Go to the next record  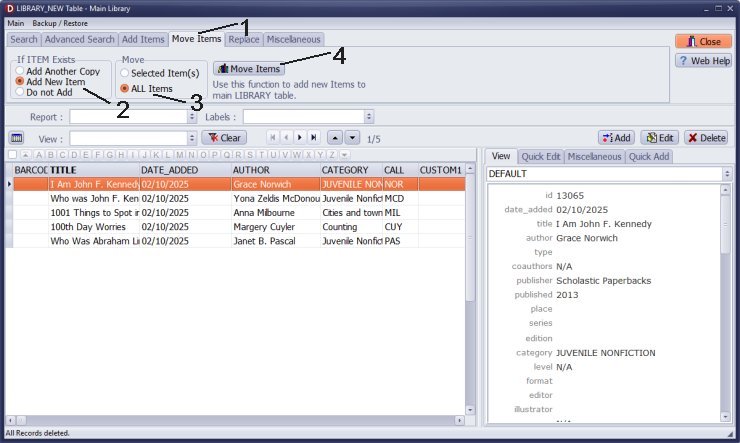300,138
